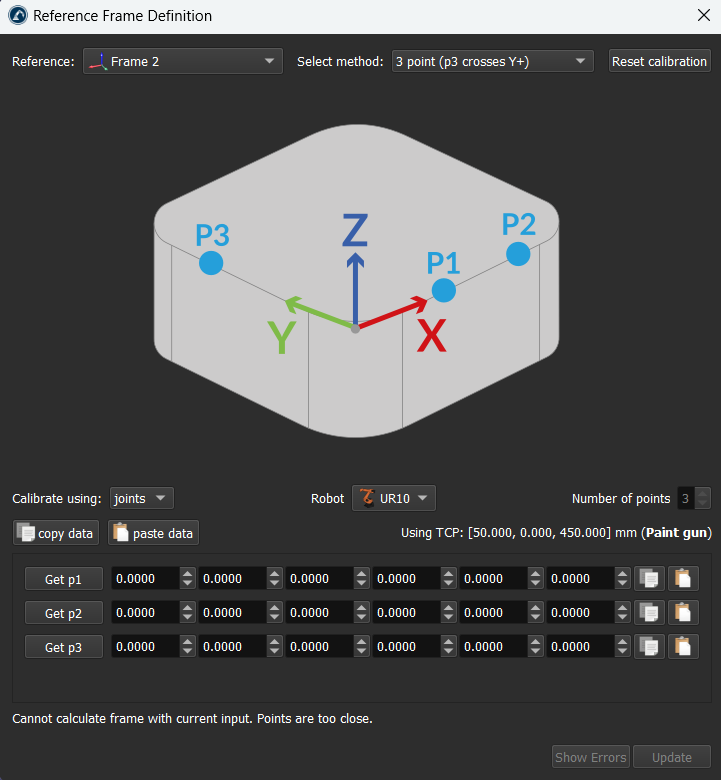Select the P3 point in the diagram
The image size is (721, 780).
[x=211, y=263]
